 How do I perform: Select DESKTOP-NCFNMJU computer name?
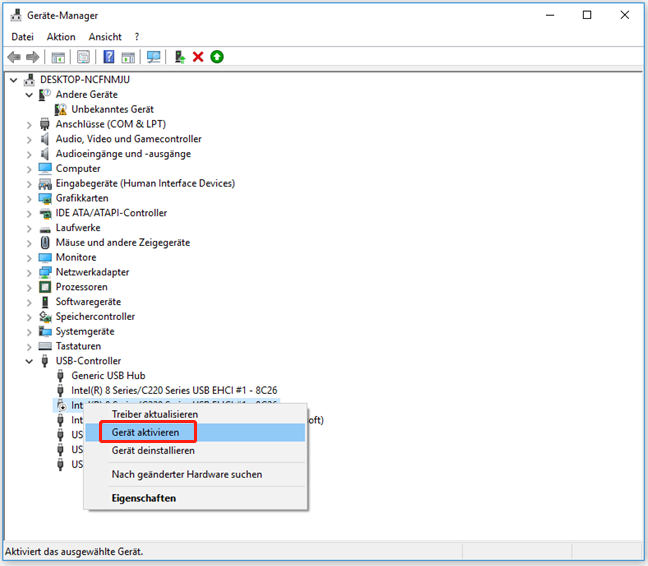pos(85,80)
